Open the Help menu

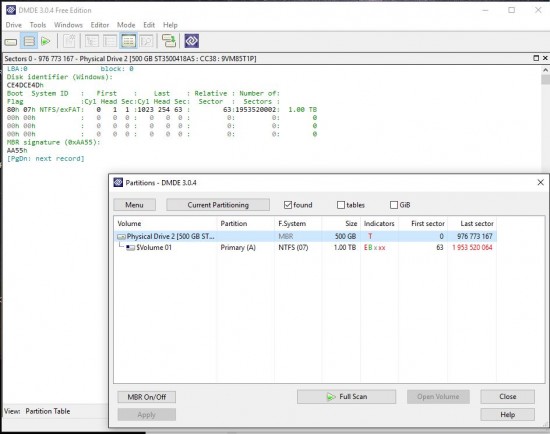point(170,25)
